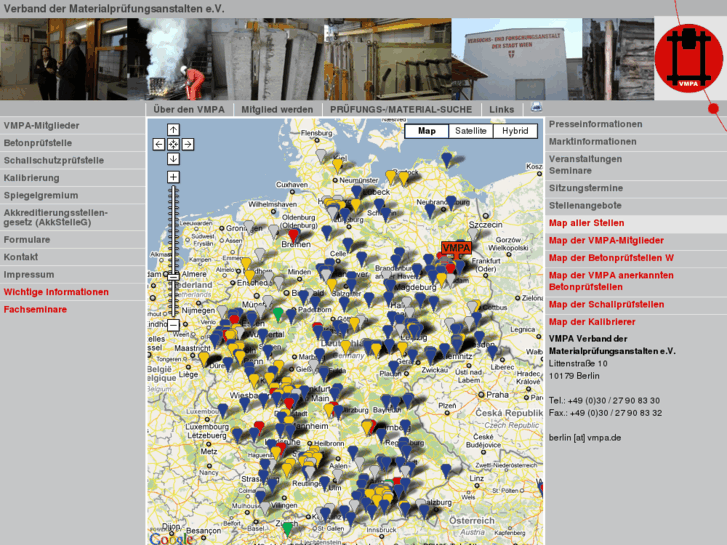Click the Fax +49 (0)30 / 27 90 83 32 text

click(x=605, y=413)
